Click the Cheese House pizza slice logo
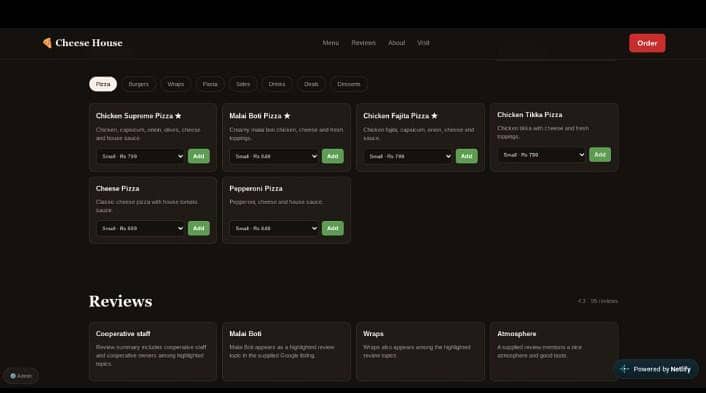706x393 pixels. click(47, 43)
